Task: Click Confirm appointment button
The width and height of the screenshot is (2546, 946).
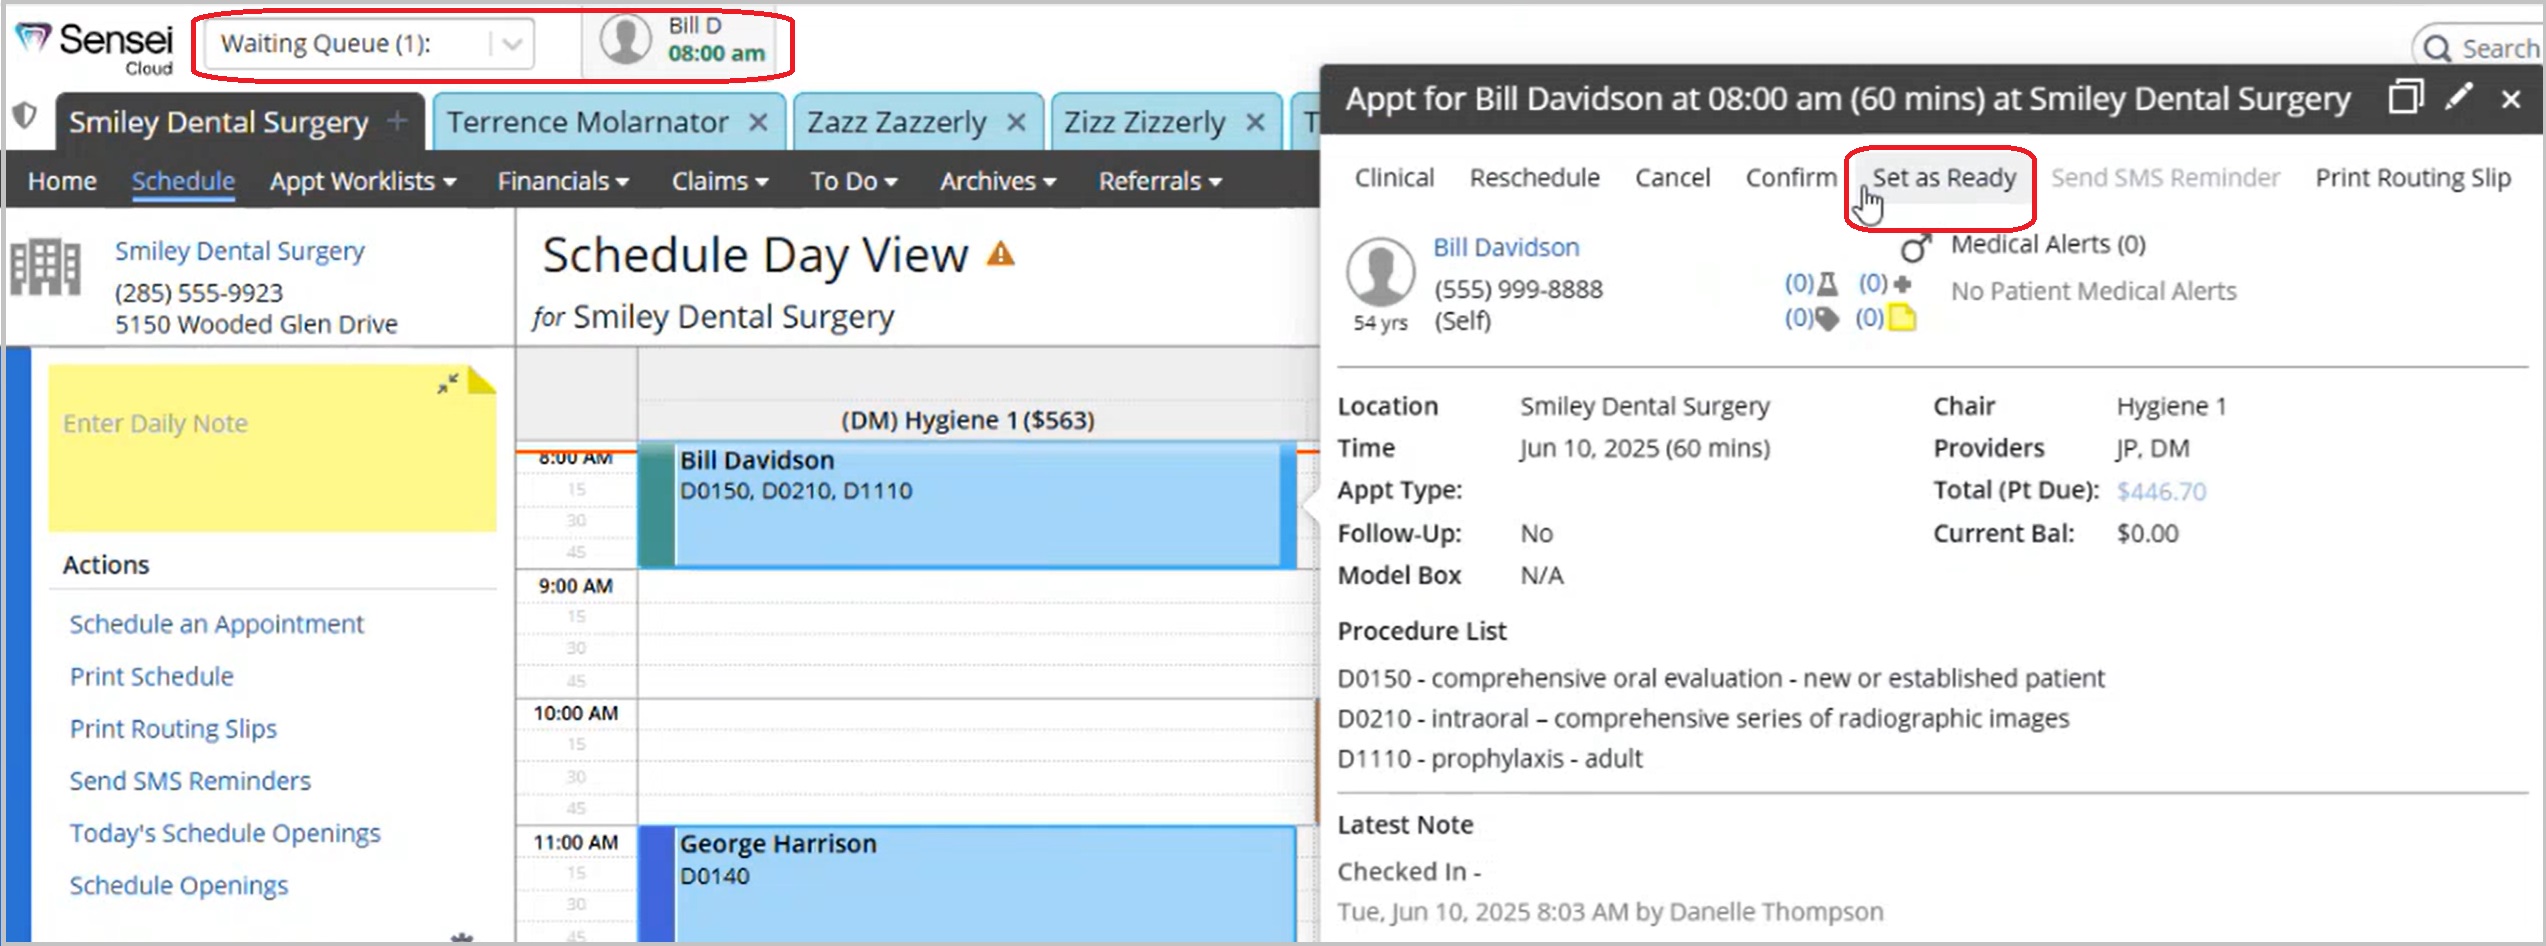Action: pos(1791,178)
